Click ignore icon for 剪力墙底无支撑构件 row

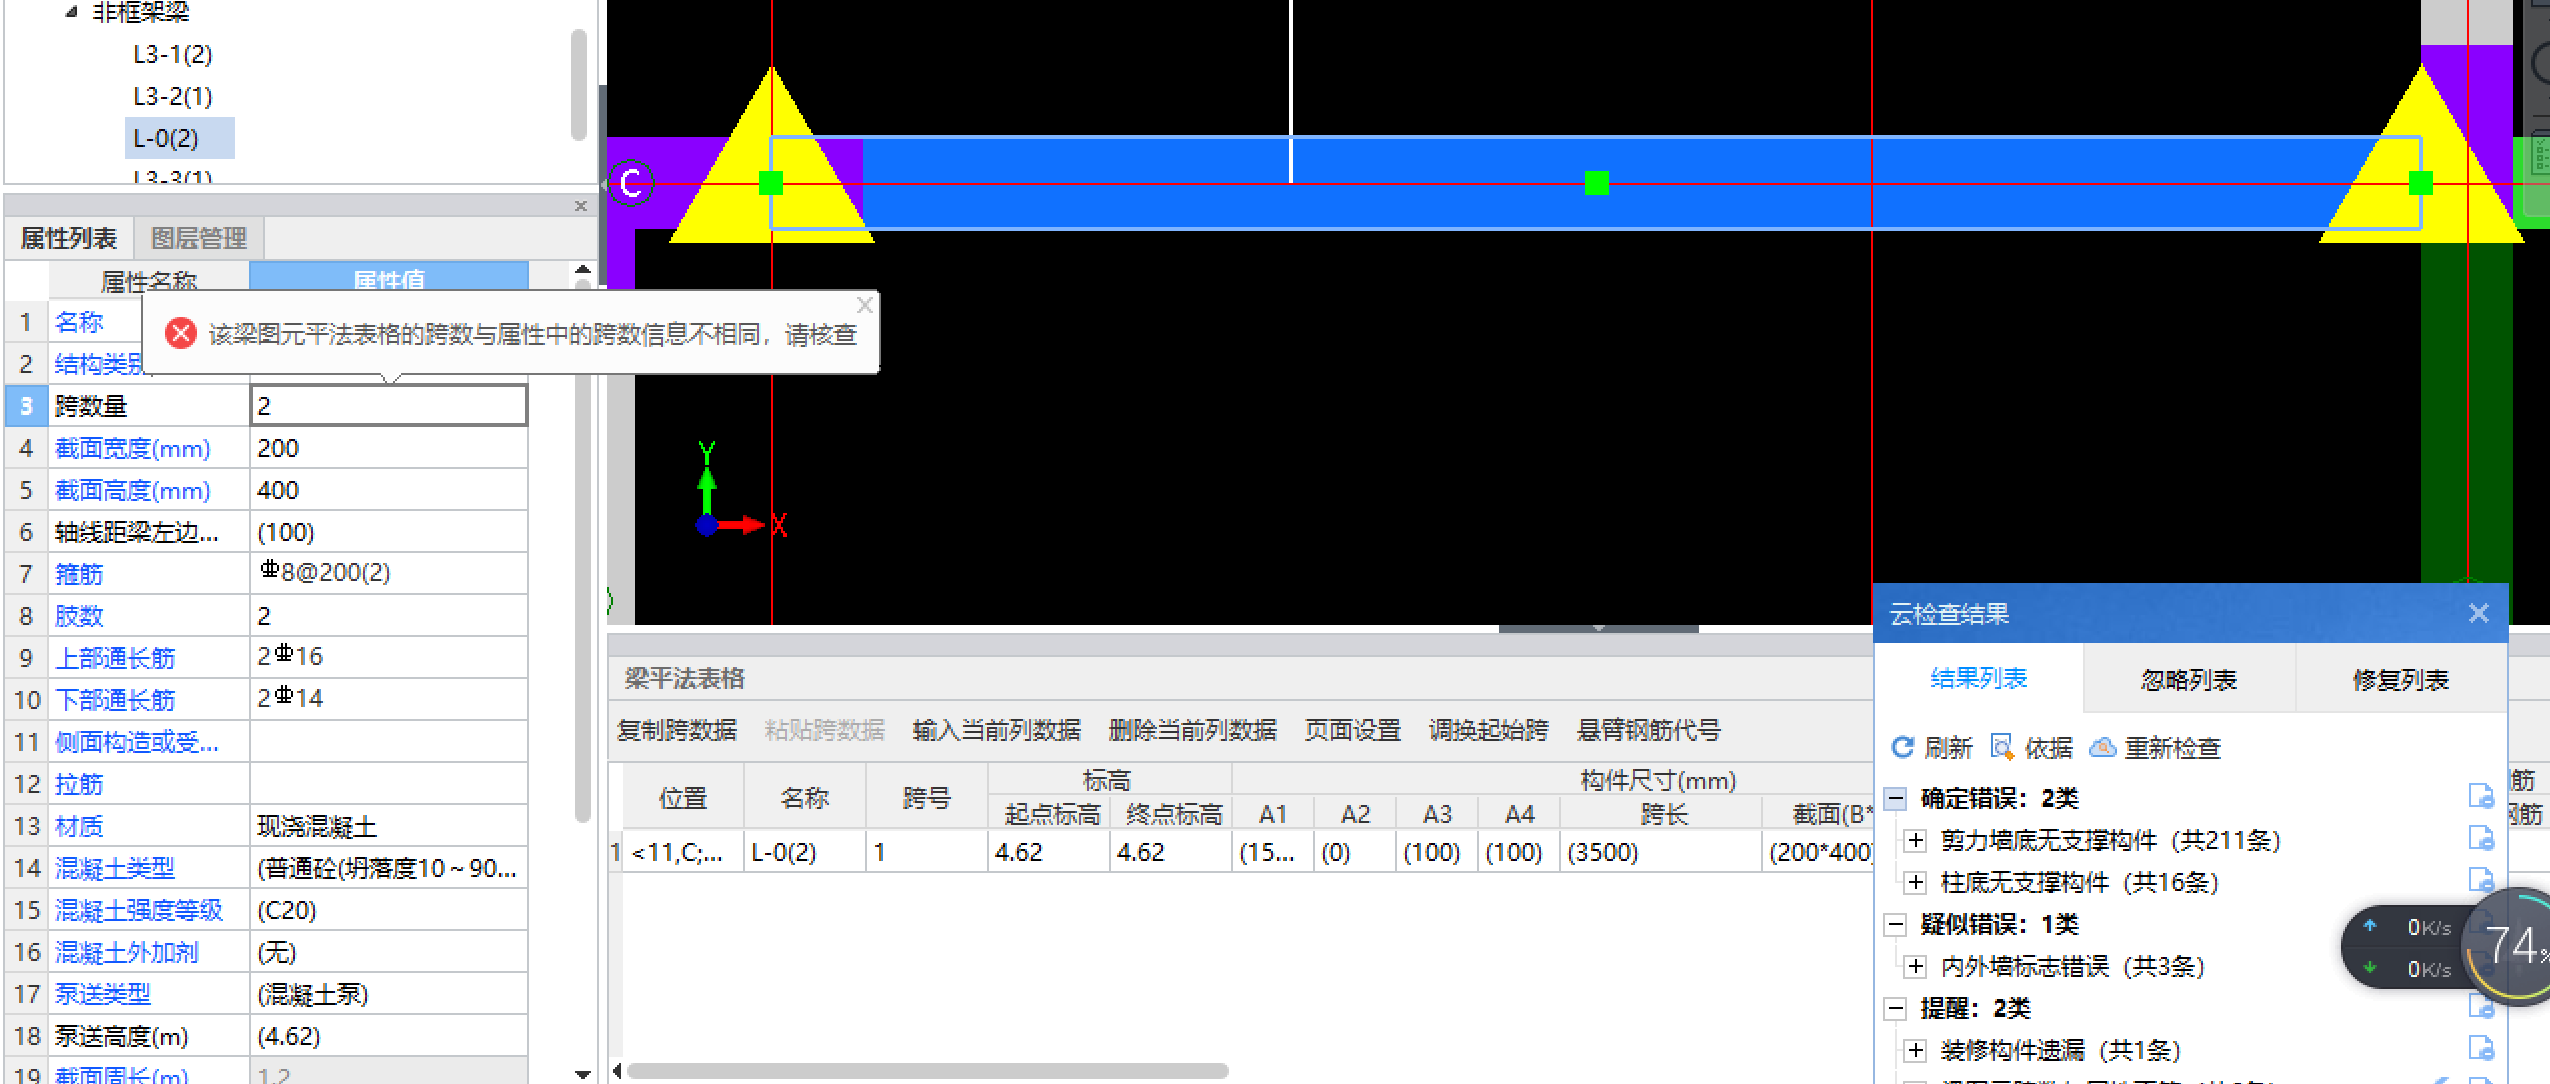click(2481, 838)
